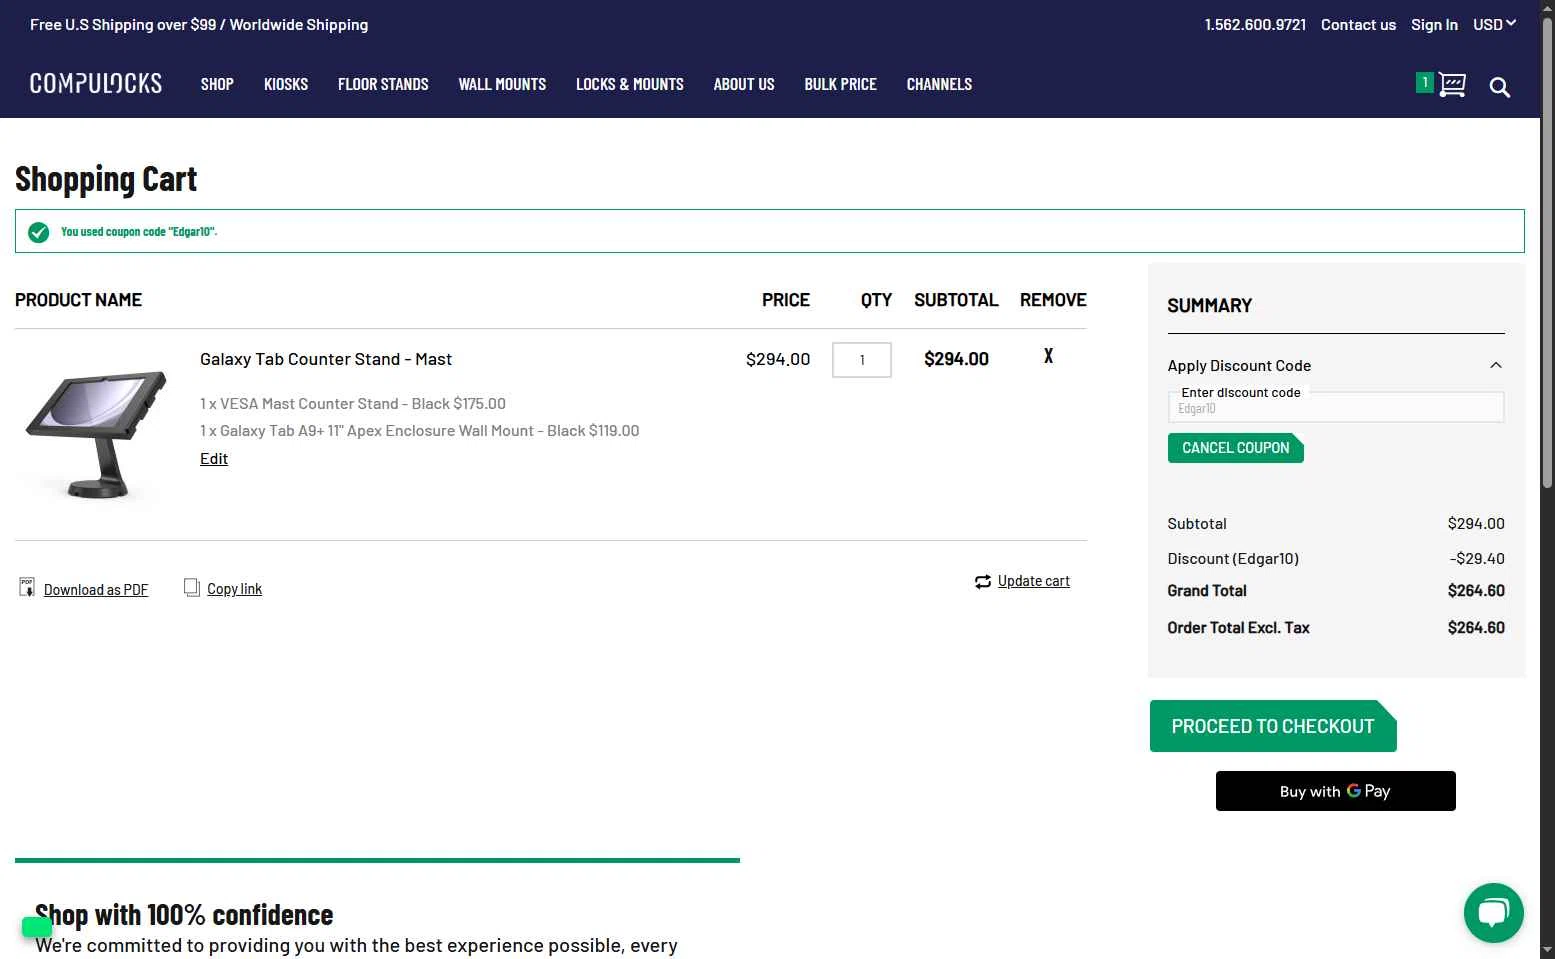The height and width of the screenshot is (959, 1555).
Task: Click the item price $294.00 in Price column
Action: click(x=778, y=359)
